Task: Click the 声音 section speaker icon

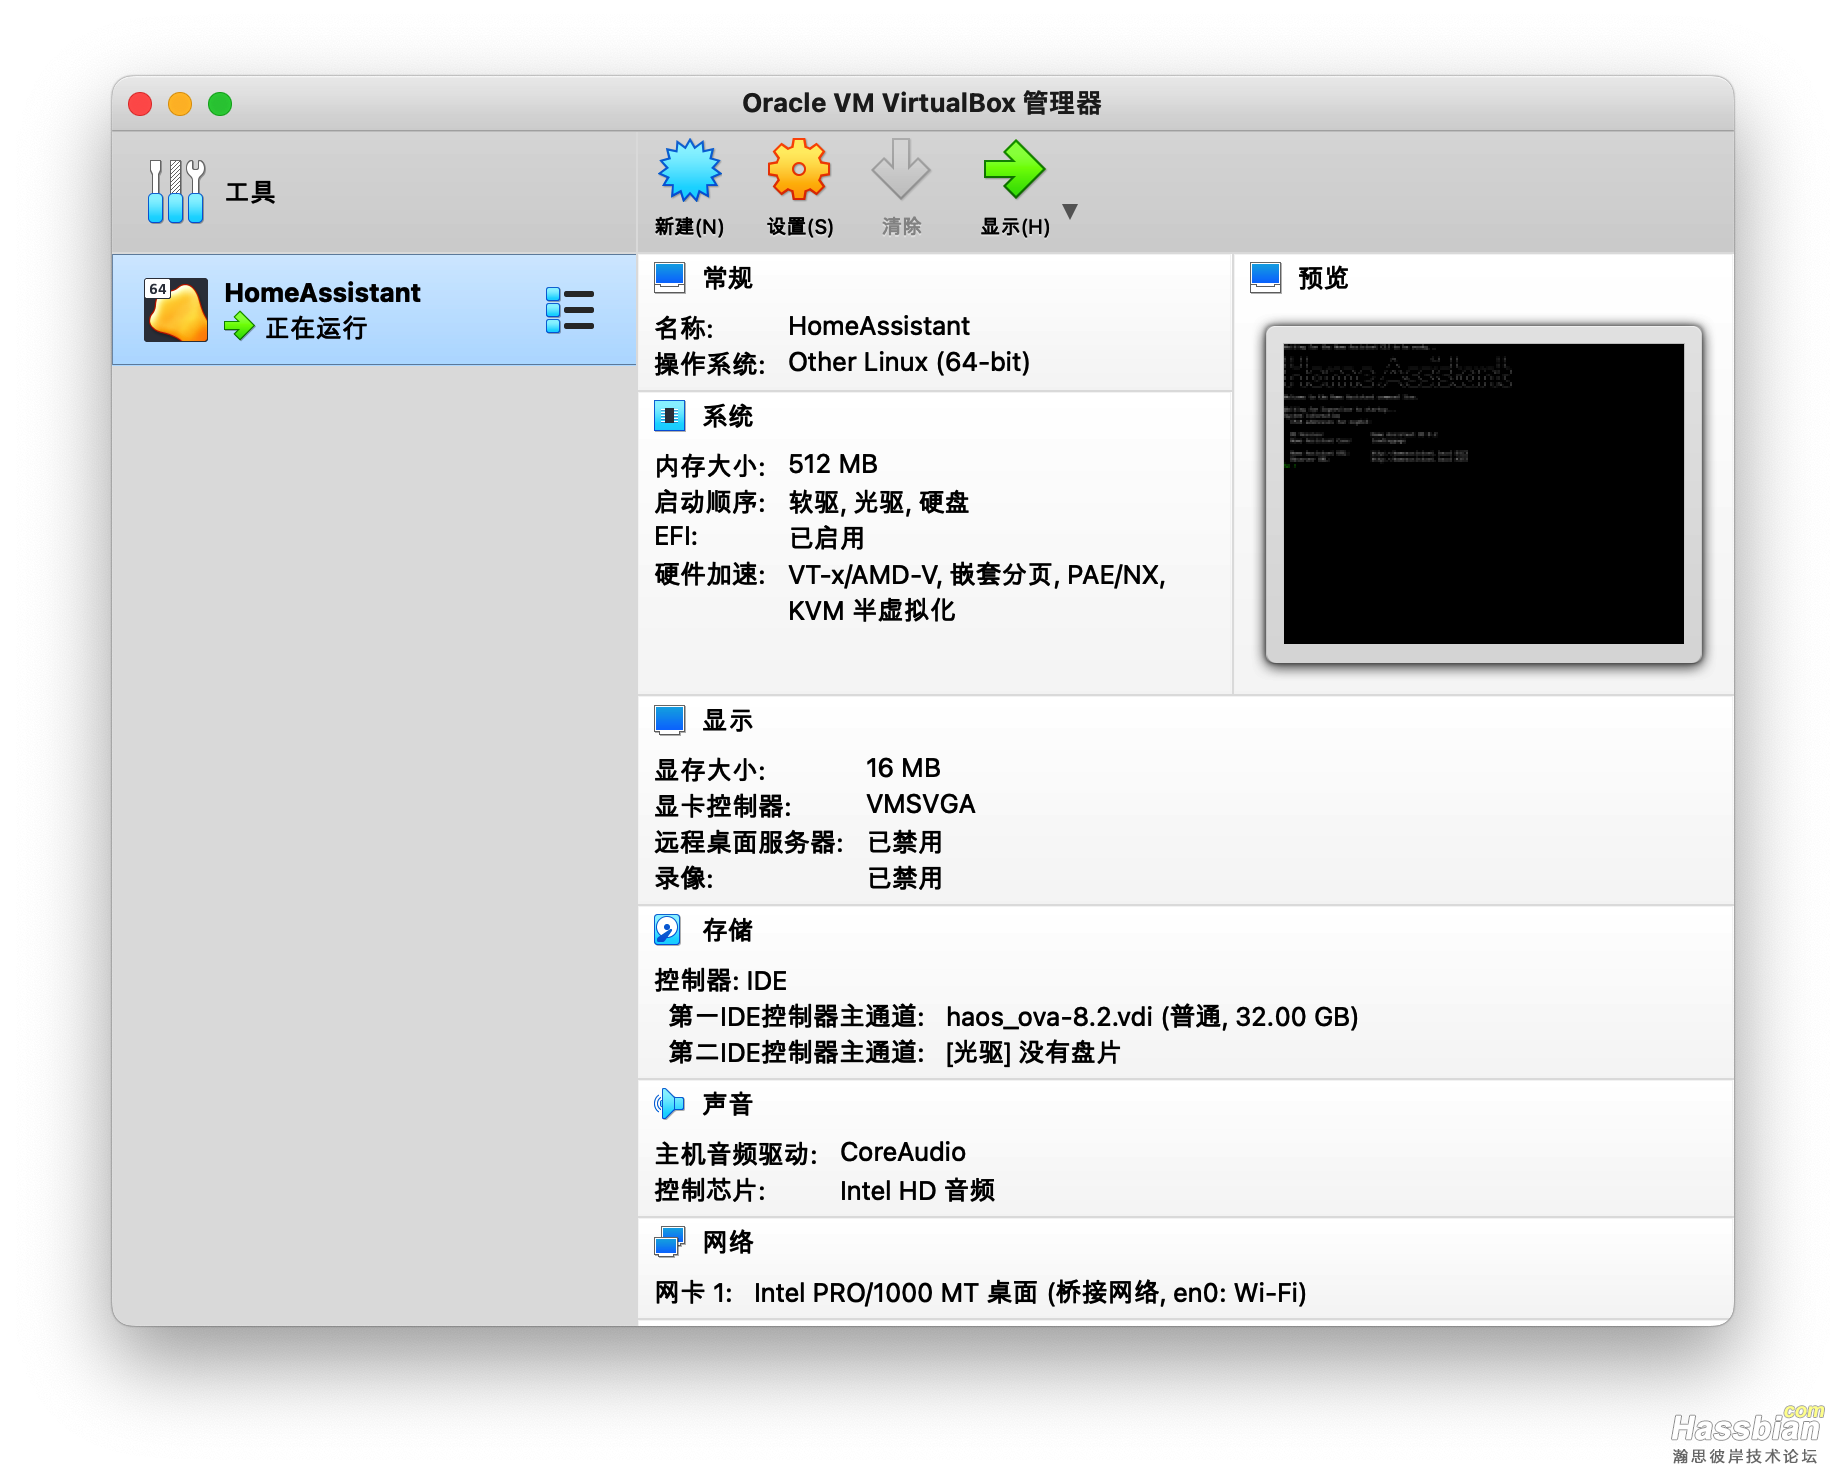Action: [669, 1103]
